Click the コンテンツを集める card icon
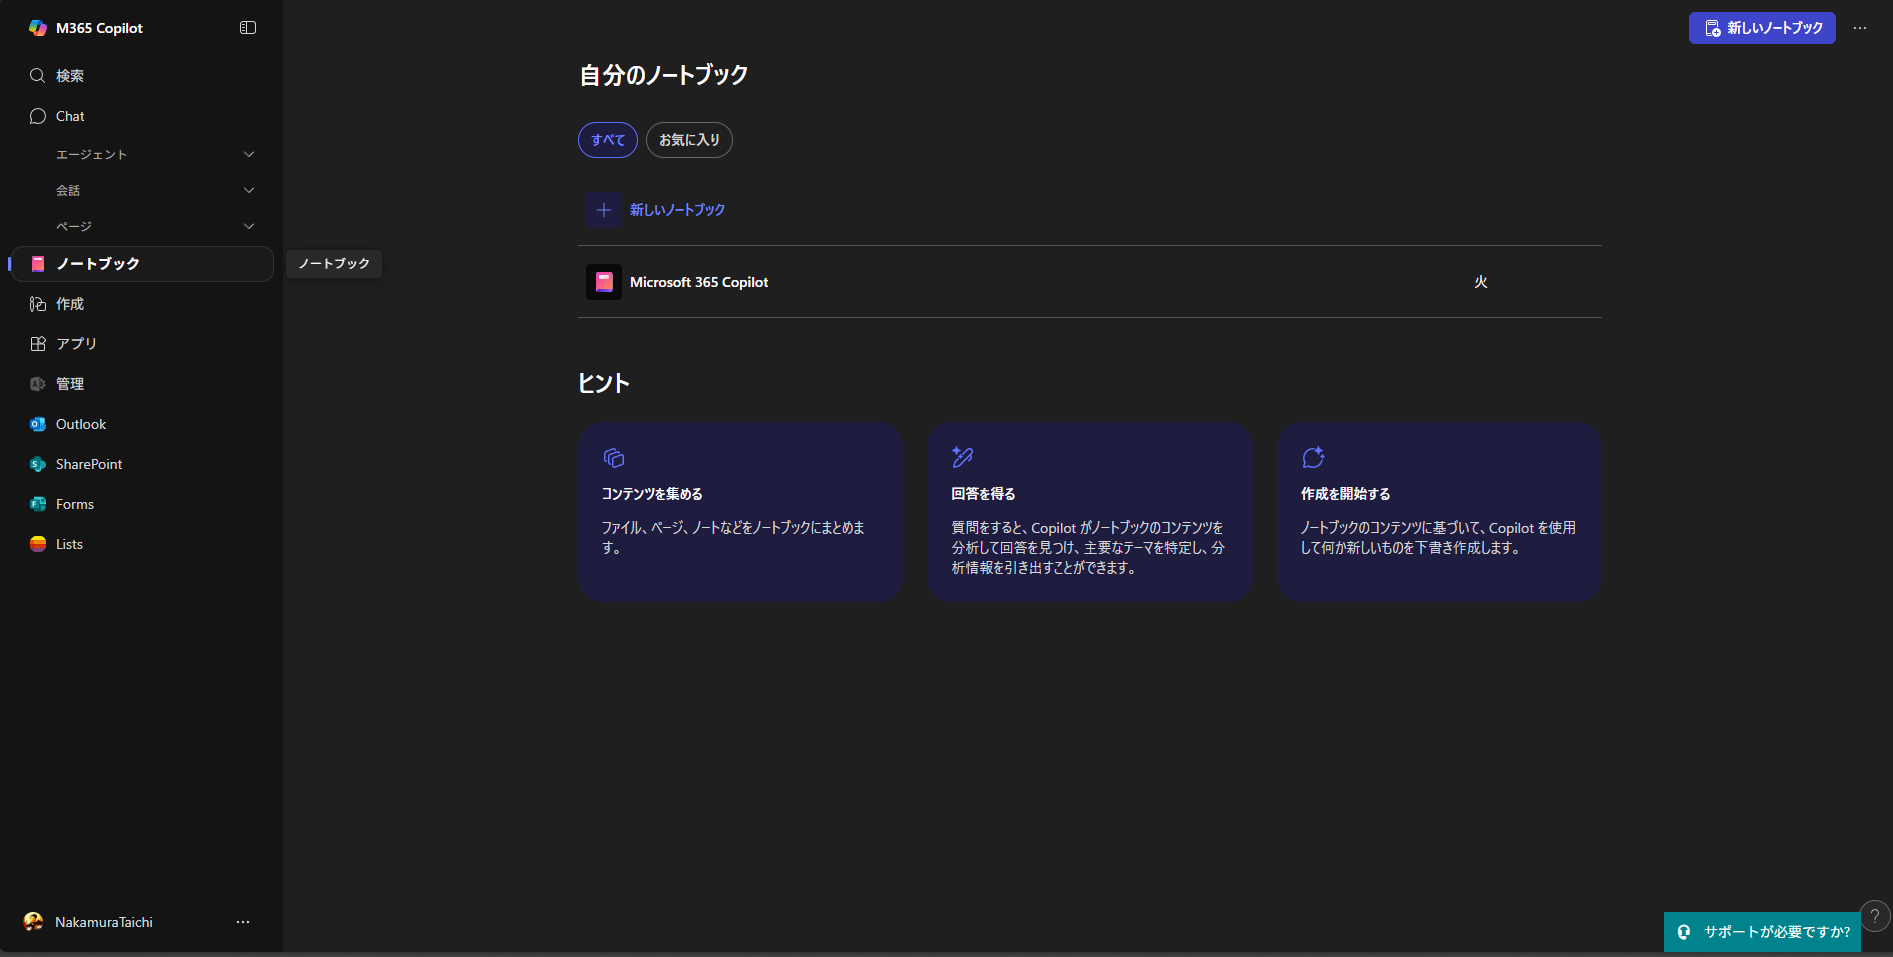This screenshot has width=1893, height=957. point(614,458)
